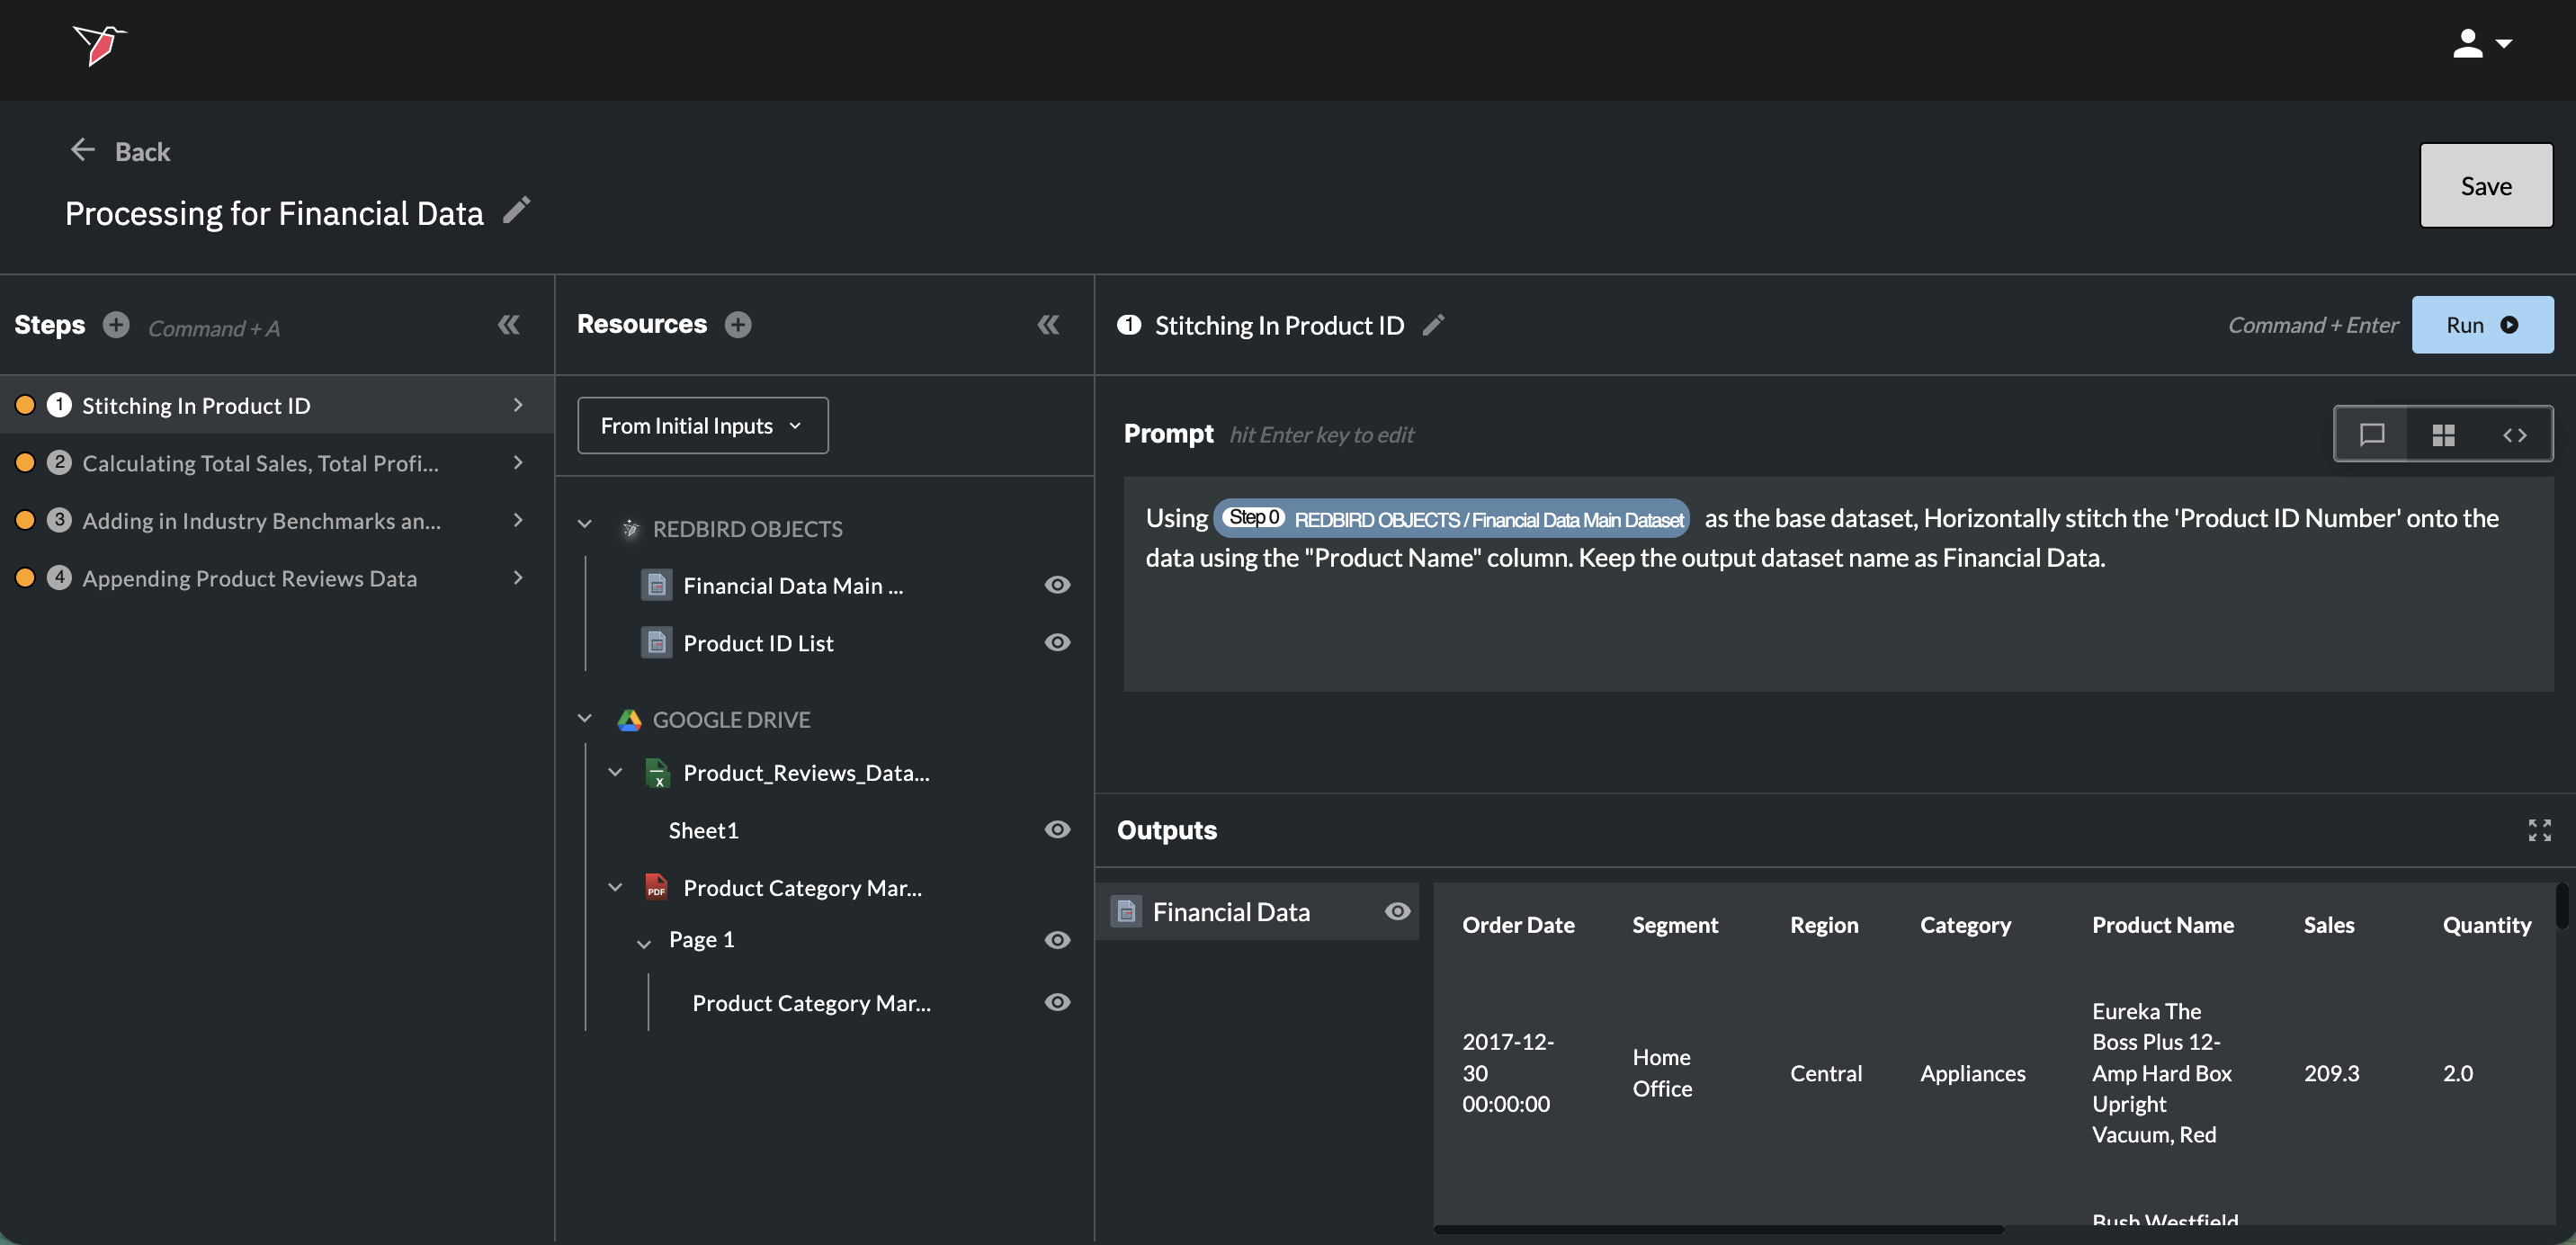
Task: Toggle the Financial Data output preview
Action: 1397,911
